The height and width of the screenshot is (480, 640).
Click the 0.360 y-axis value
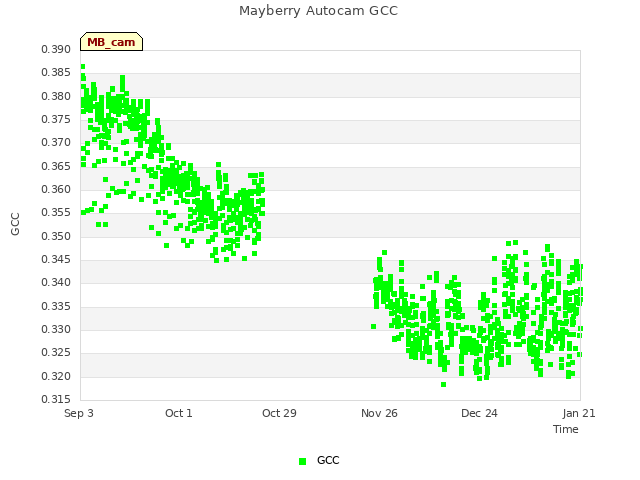coord(56,190)
